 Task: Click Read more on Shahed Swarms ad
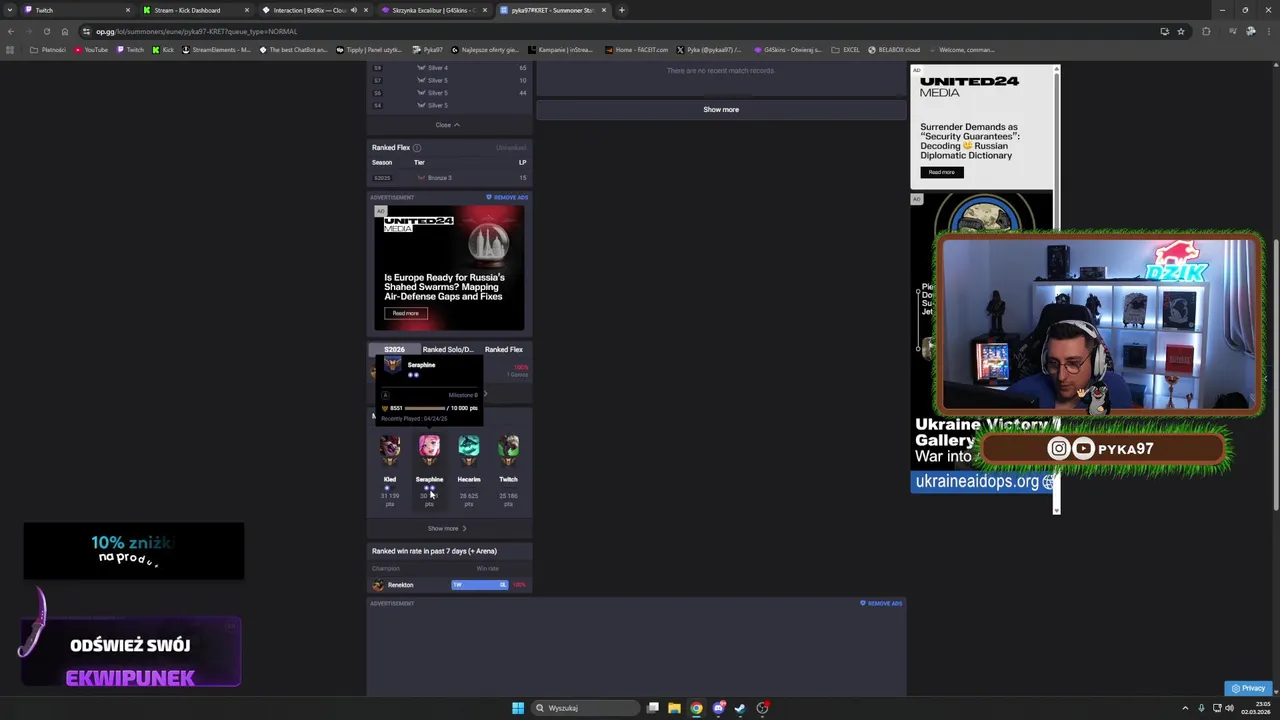click(405, 314)
